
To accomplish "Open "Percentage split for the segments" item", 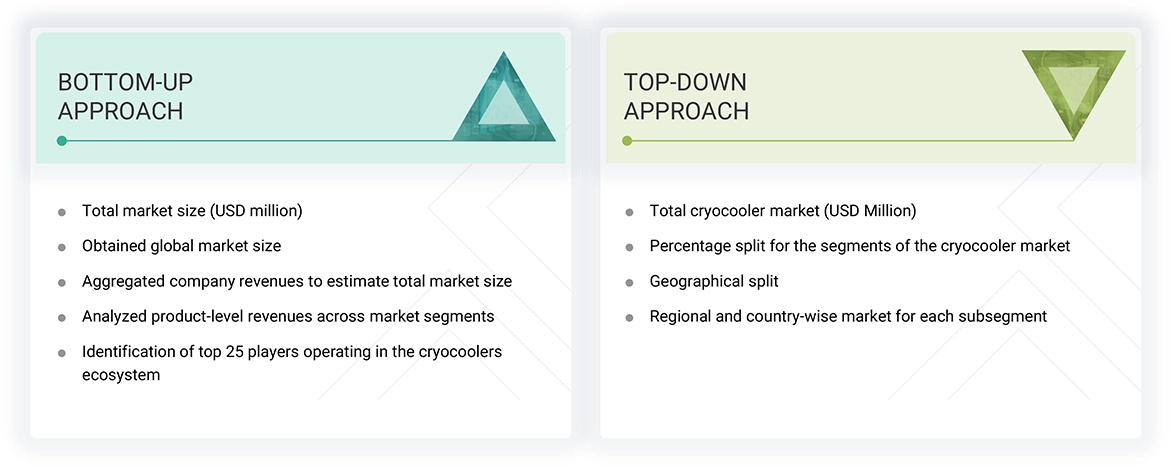I will click(x=859, y=246).
